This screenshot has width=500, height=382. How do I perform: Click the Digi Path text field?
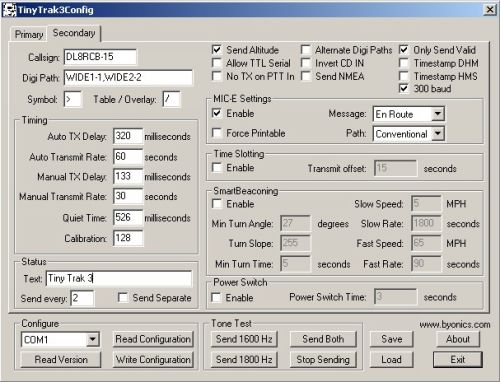[x=128, y=77]
